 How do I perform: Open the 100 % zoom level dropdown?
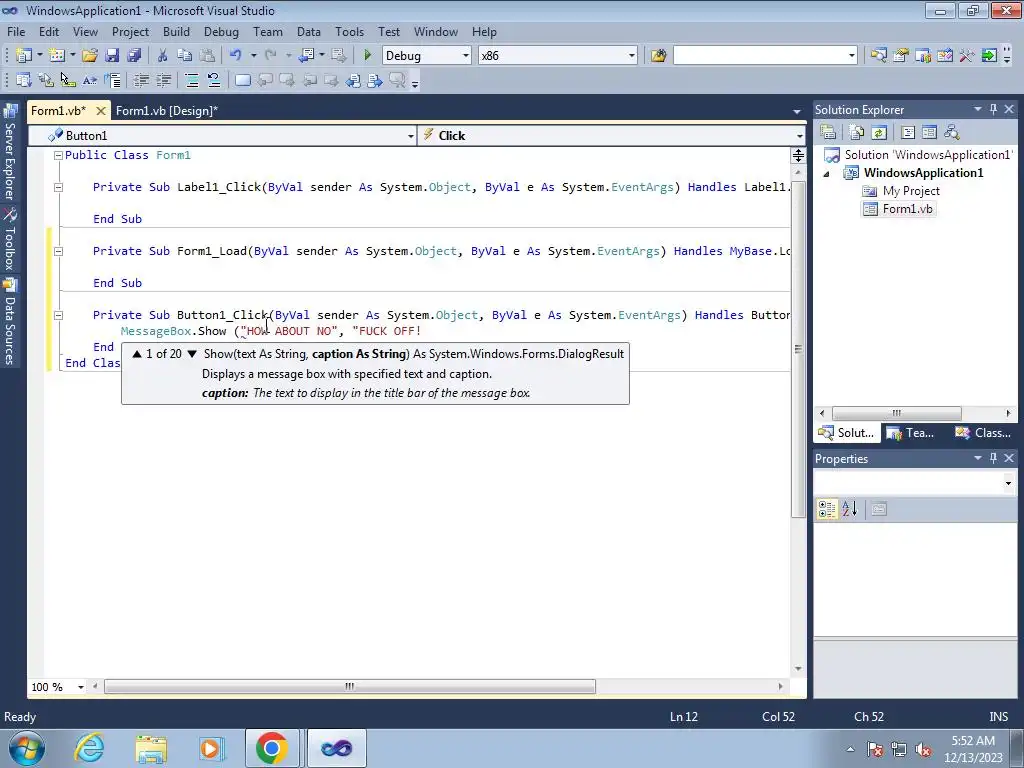pos(81,687)
